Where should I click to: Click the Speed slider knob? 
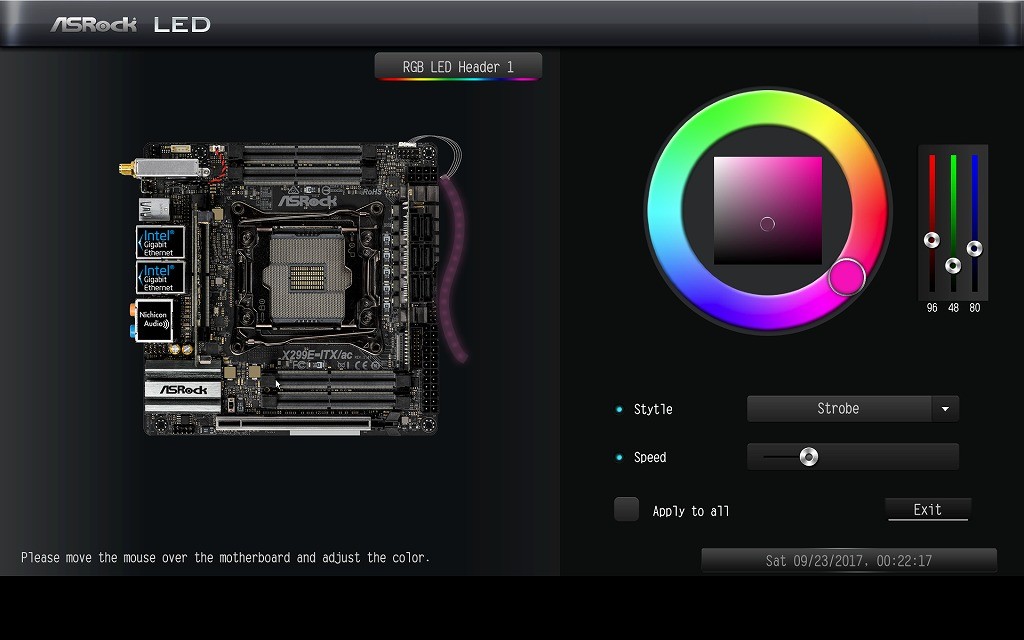[x=808, y=456]
